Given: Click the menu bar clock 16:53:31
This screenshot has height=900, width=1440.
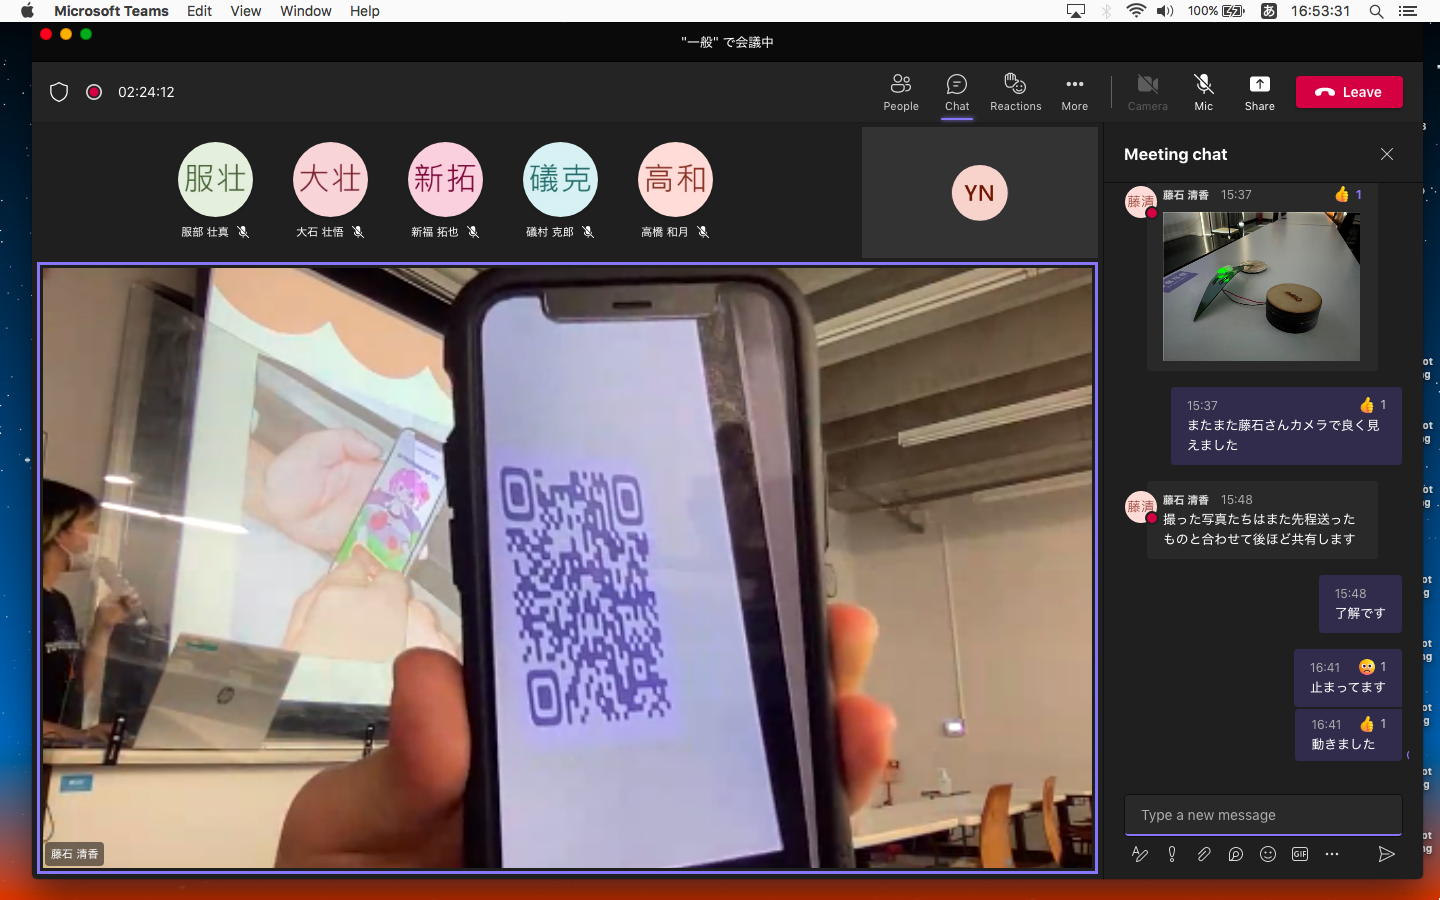Looking at the screenshot, I should pos(1320,11).
